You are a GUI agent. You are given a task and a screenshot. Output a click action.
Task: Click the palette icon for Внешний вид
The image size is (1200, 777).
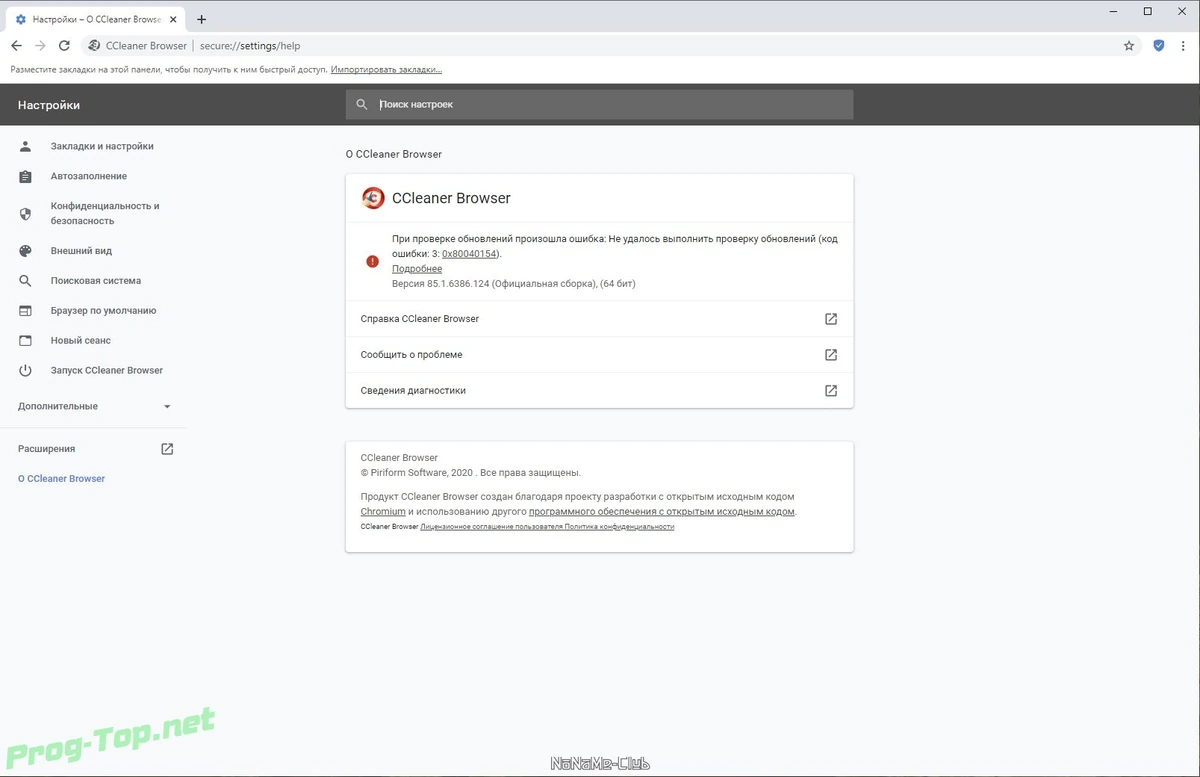pyautogui.click(x=26, y=251)
